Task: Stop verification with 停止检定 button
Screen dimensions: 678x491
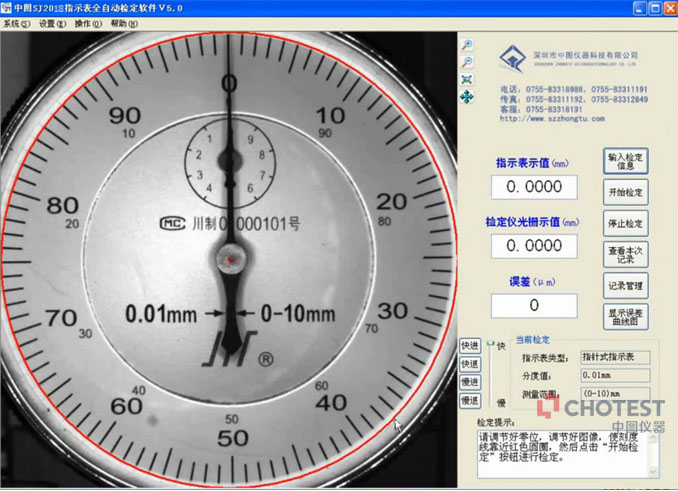Action: [626, 223]
